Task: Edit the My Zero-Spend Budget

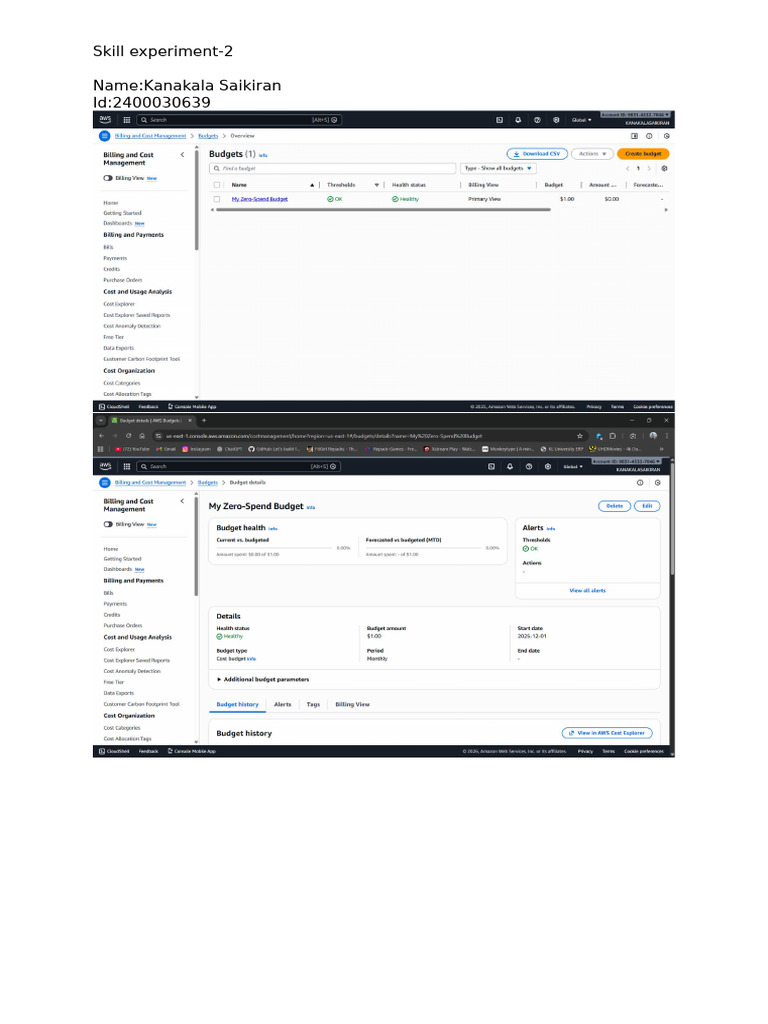Action: (647, 506)
